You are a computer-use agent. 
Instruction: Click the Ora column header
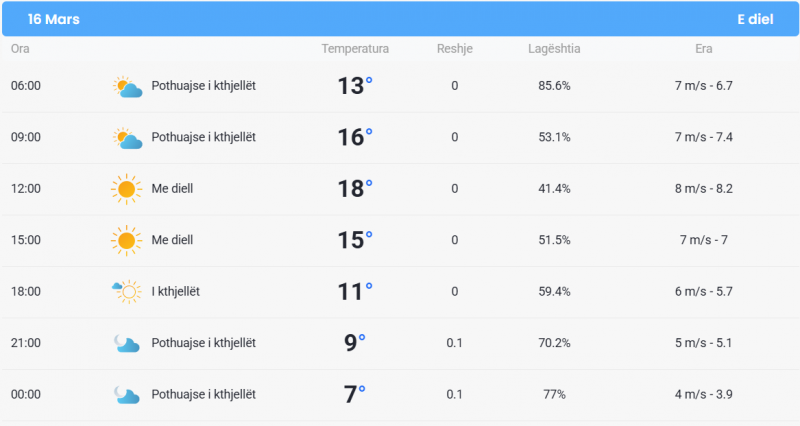tap(20, 49)
